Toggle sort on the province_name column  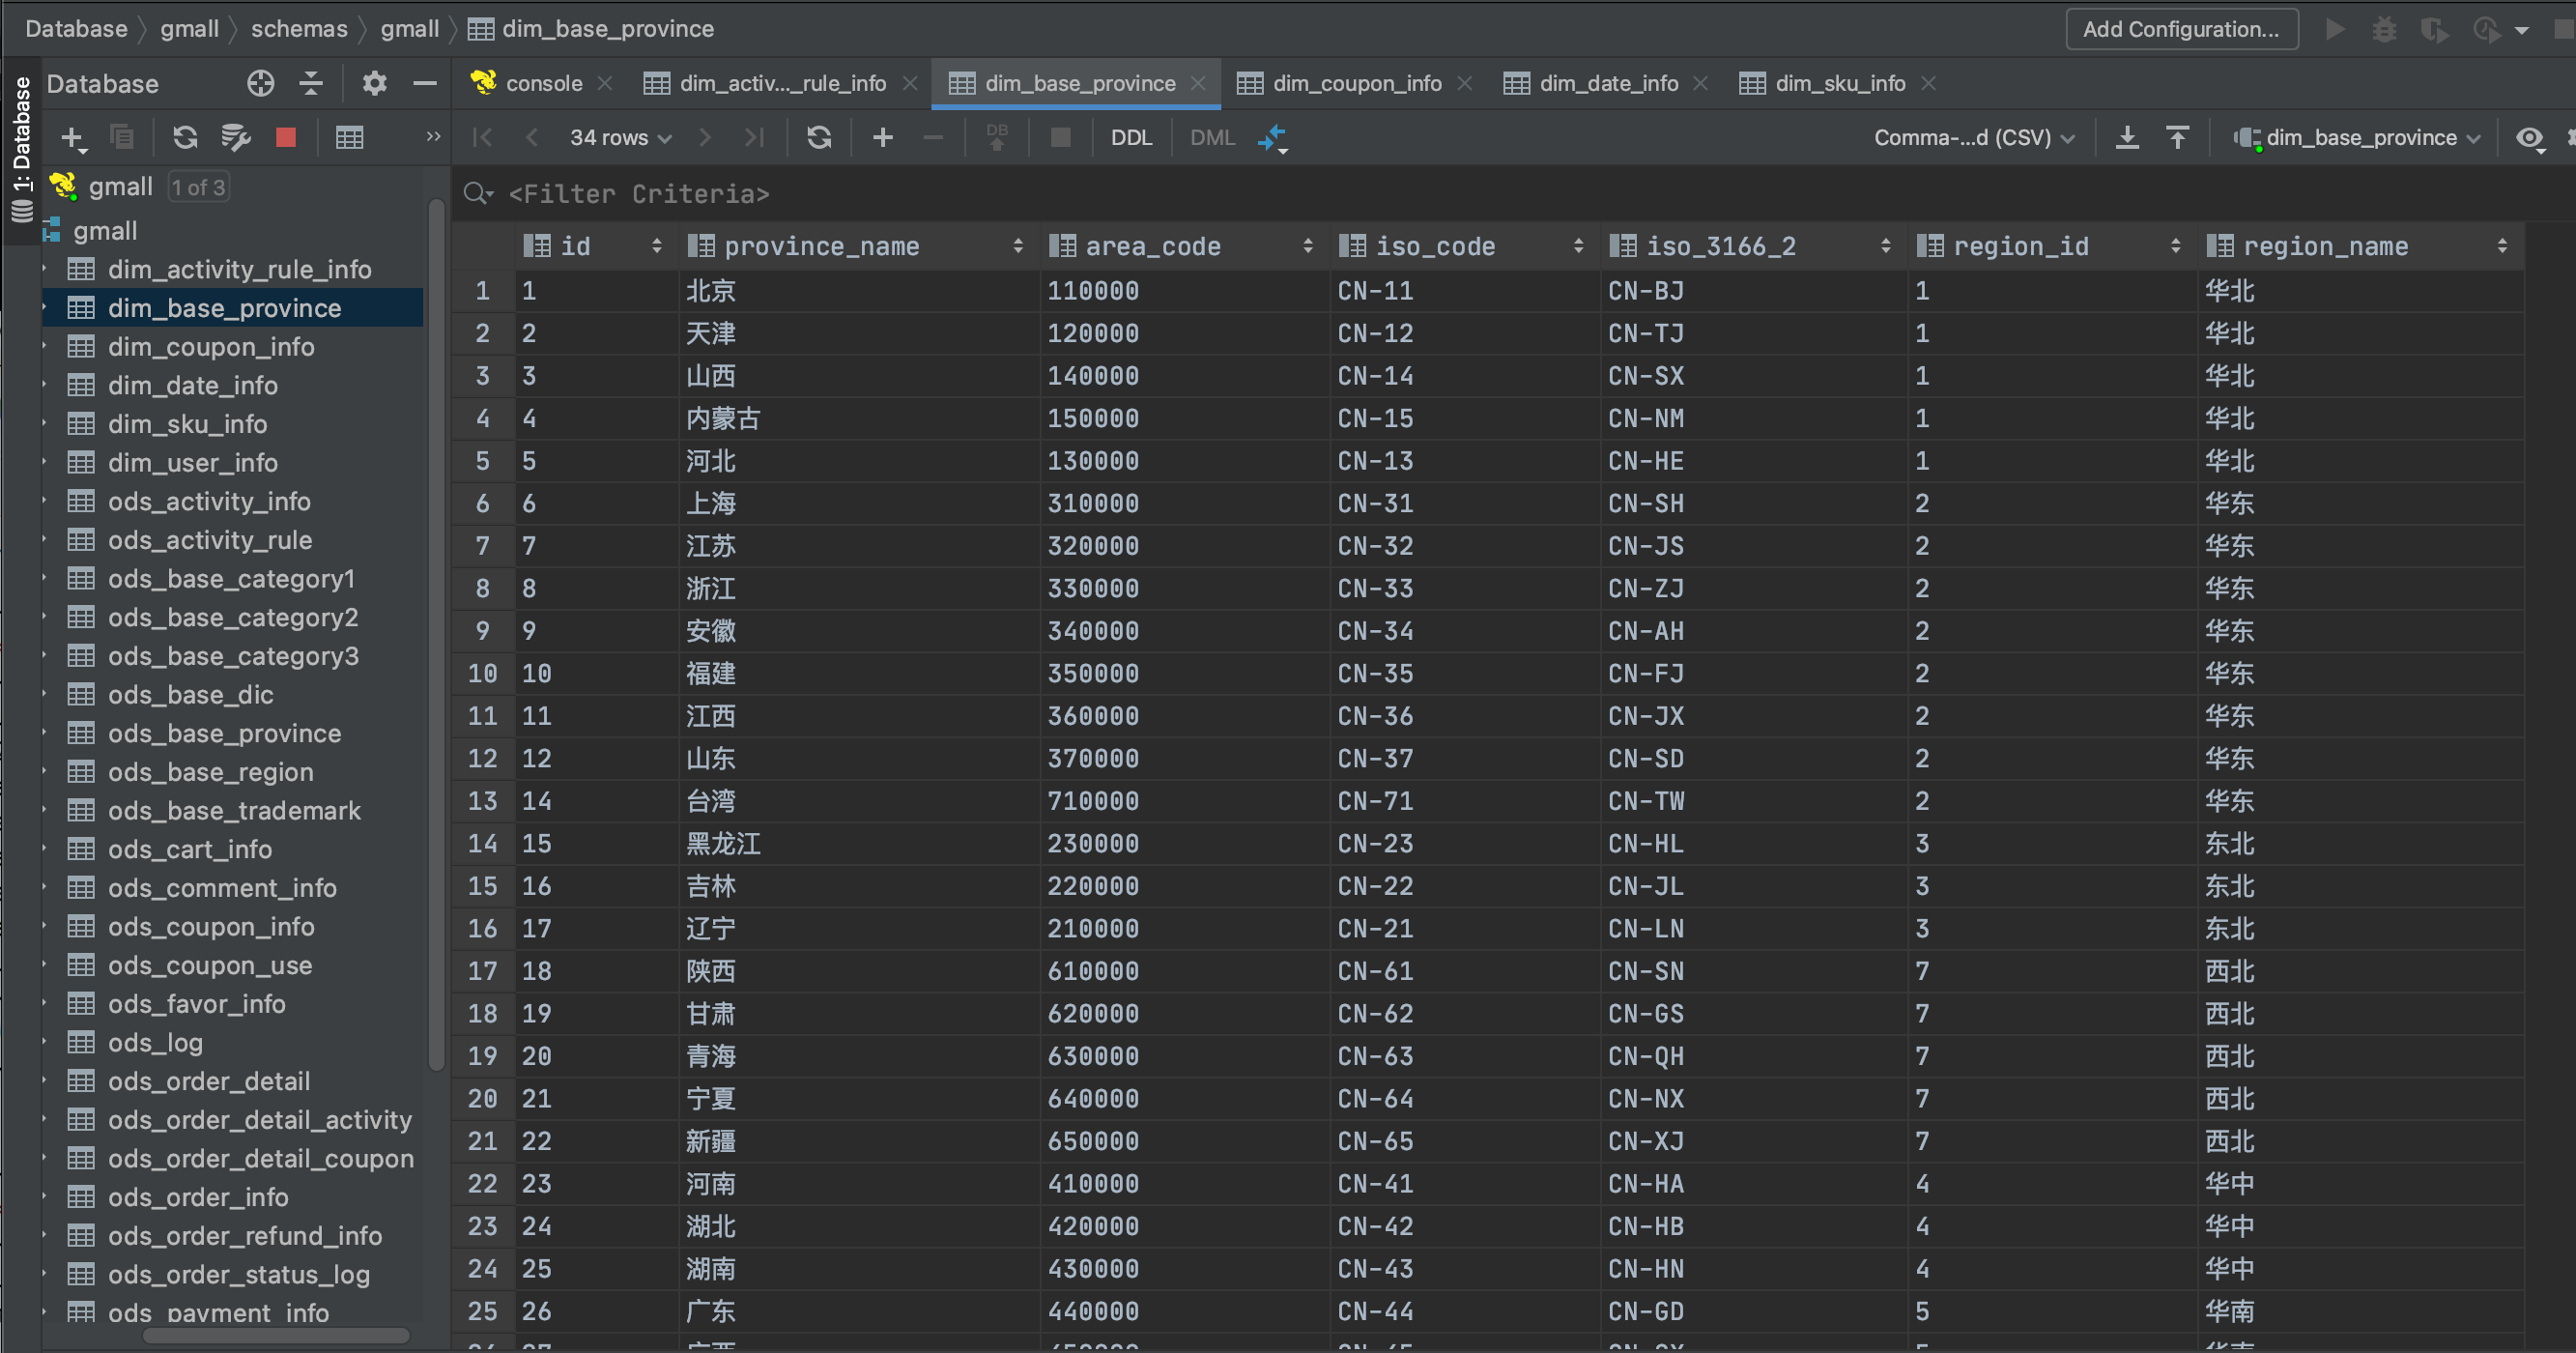1017,246
